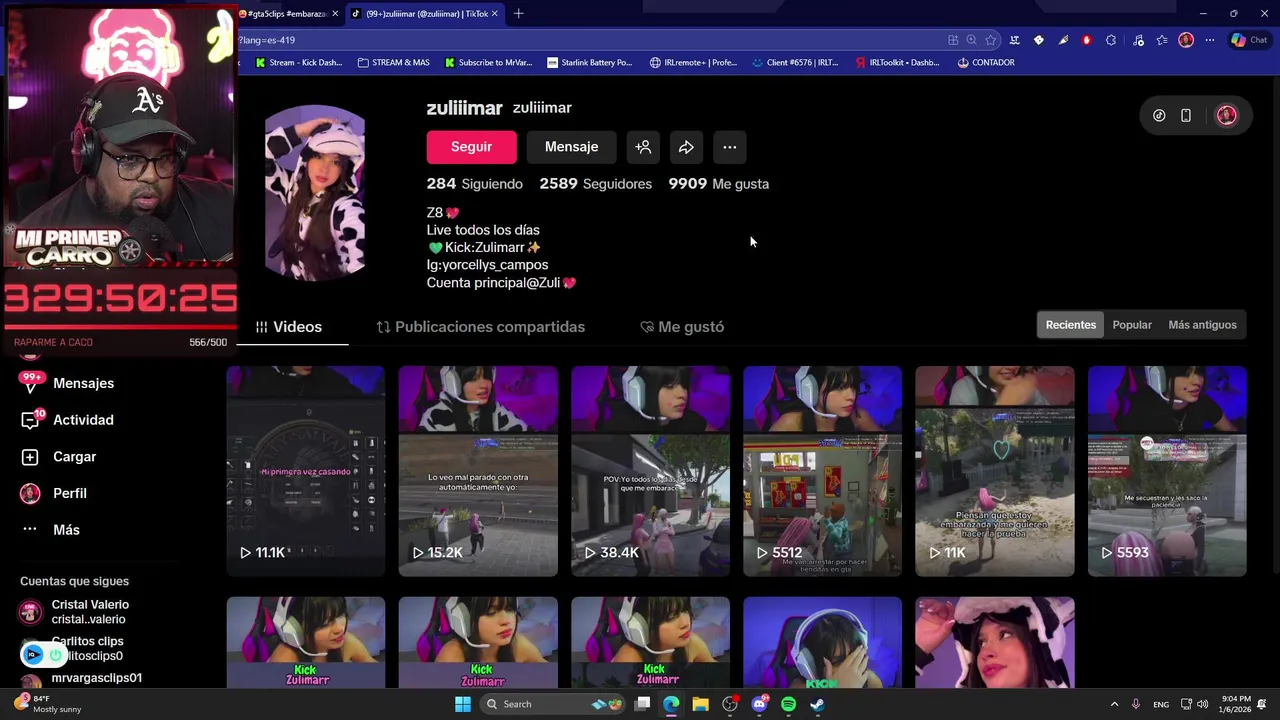This screenshot has width=1280, height=720.
Task: Open File Explorer from the taskbar
Action: [x=700, y=704]
